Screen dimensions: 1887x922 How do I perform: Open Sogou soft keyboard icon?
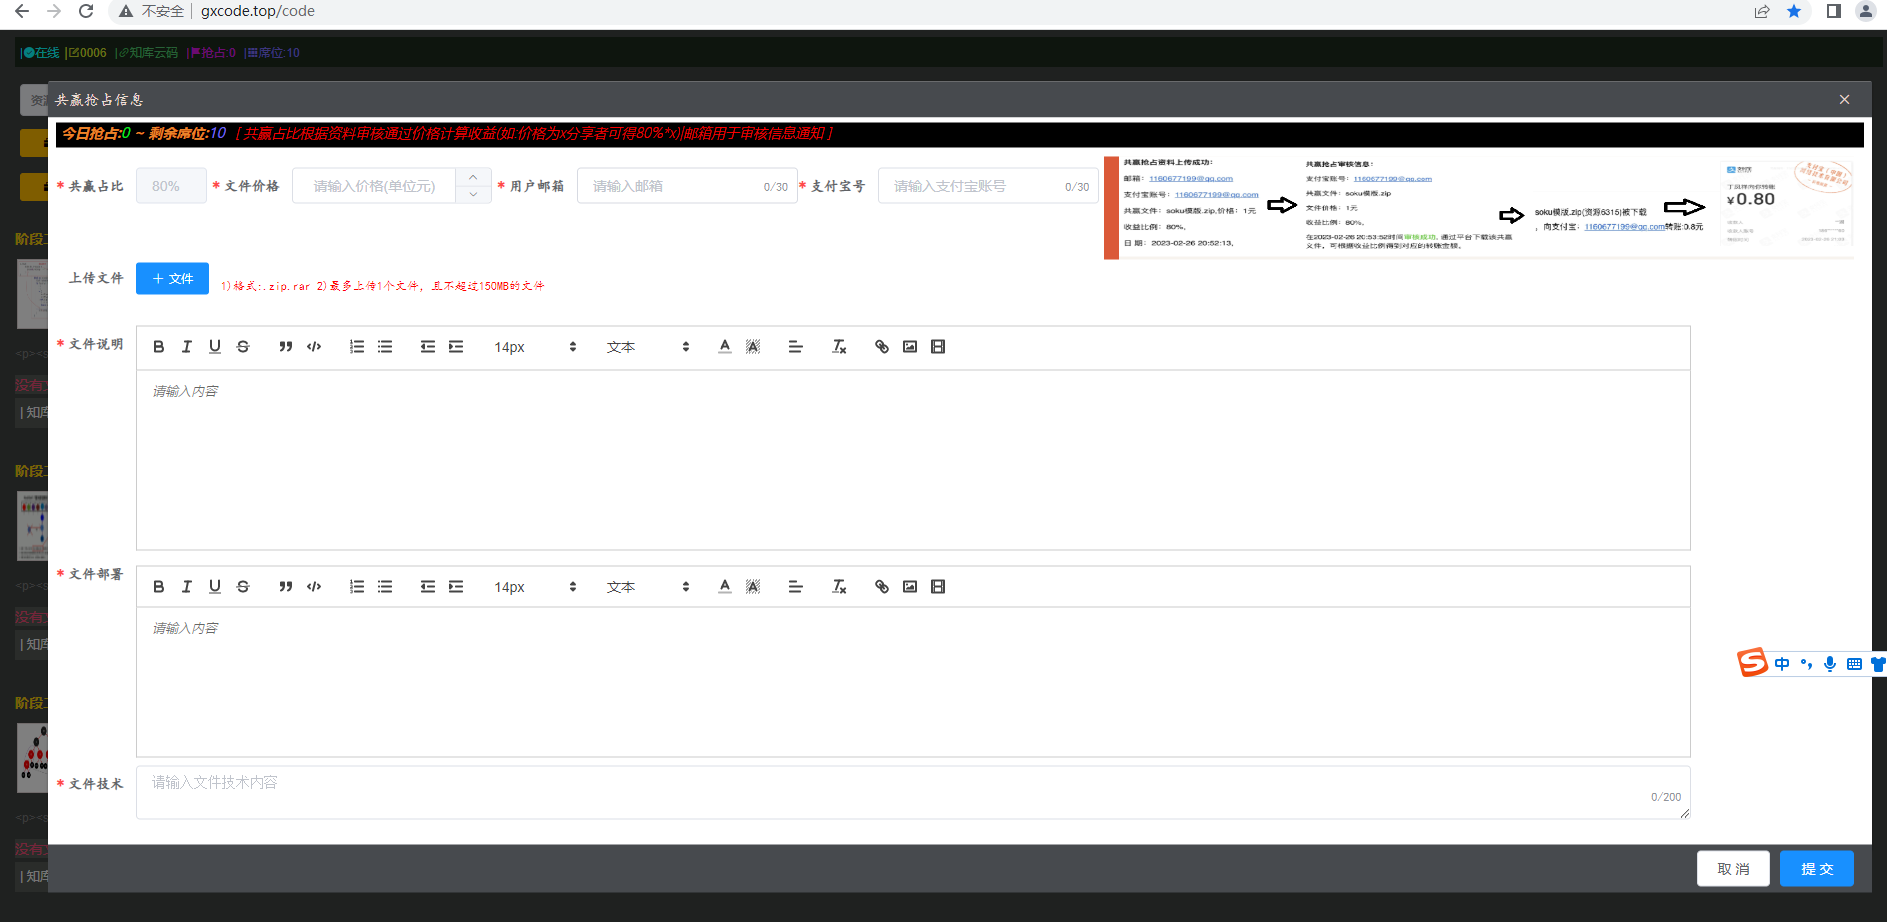click(1854, 664)
